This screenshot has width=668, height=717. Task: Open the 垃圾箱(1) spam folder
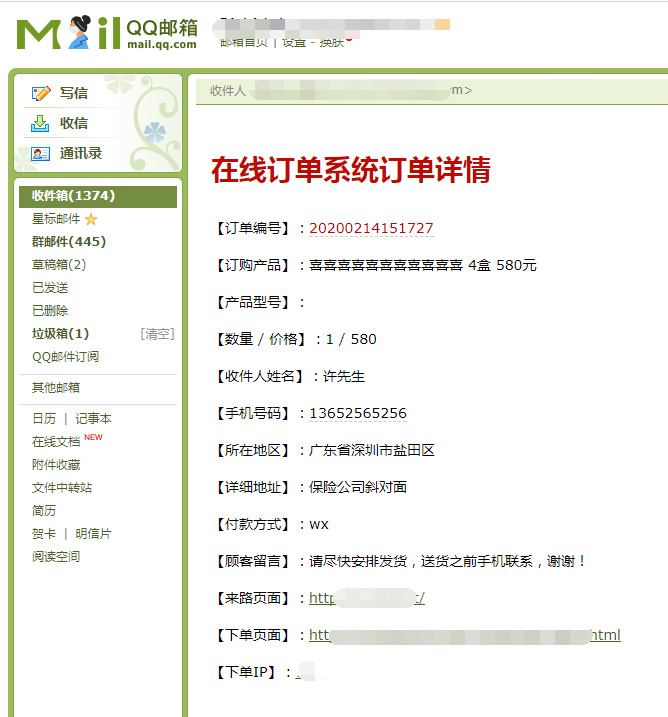point(60,334)
